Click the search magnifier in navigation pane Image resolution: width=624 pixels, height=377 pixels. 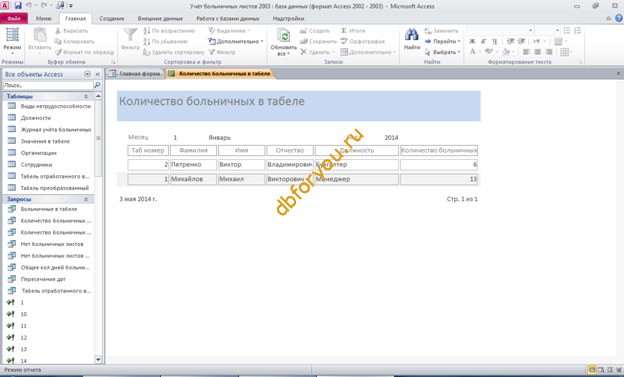97,85
